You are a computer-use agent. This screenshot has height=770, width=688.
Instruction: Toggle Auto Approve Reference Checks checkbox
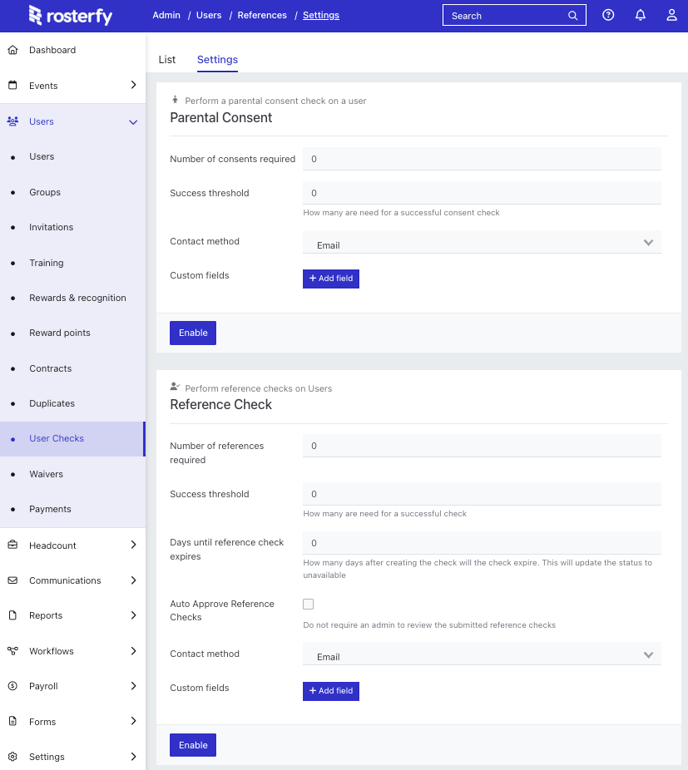pyautogui.click(x=308, y=604)
